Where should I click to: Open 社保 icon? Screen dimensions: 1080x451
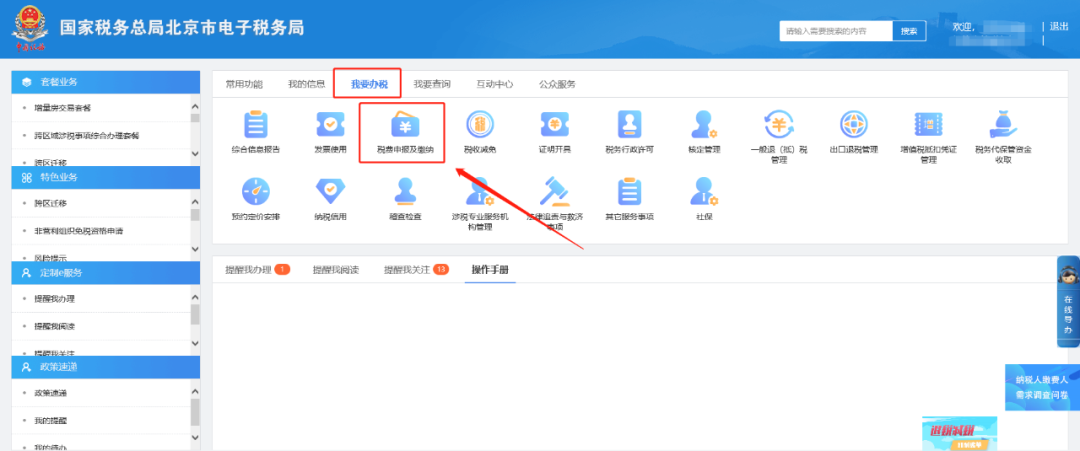coord(704,192)
